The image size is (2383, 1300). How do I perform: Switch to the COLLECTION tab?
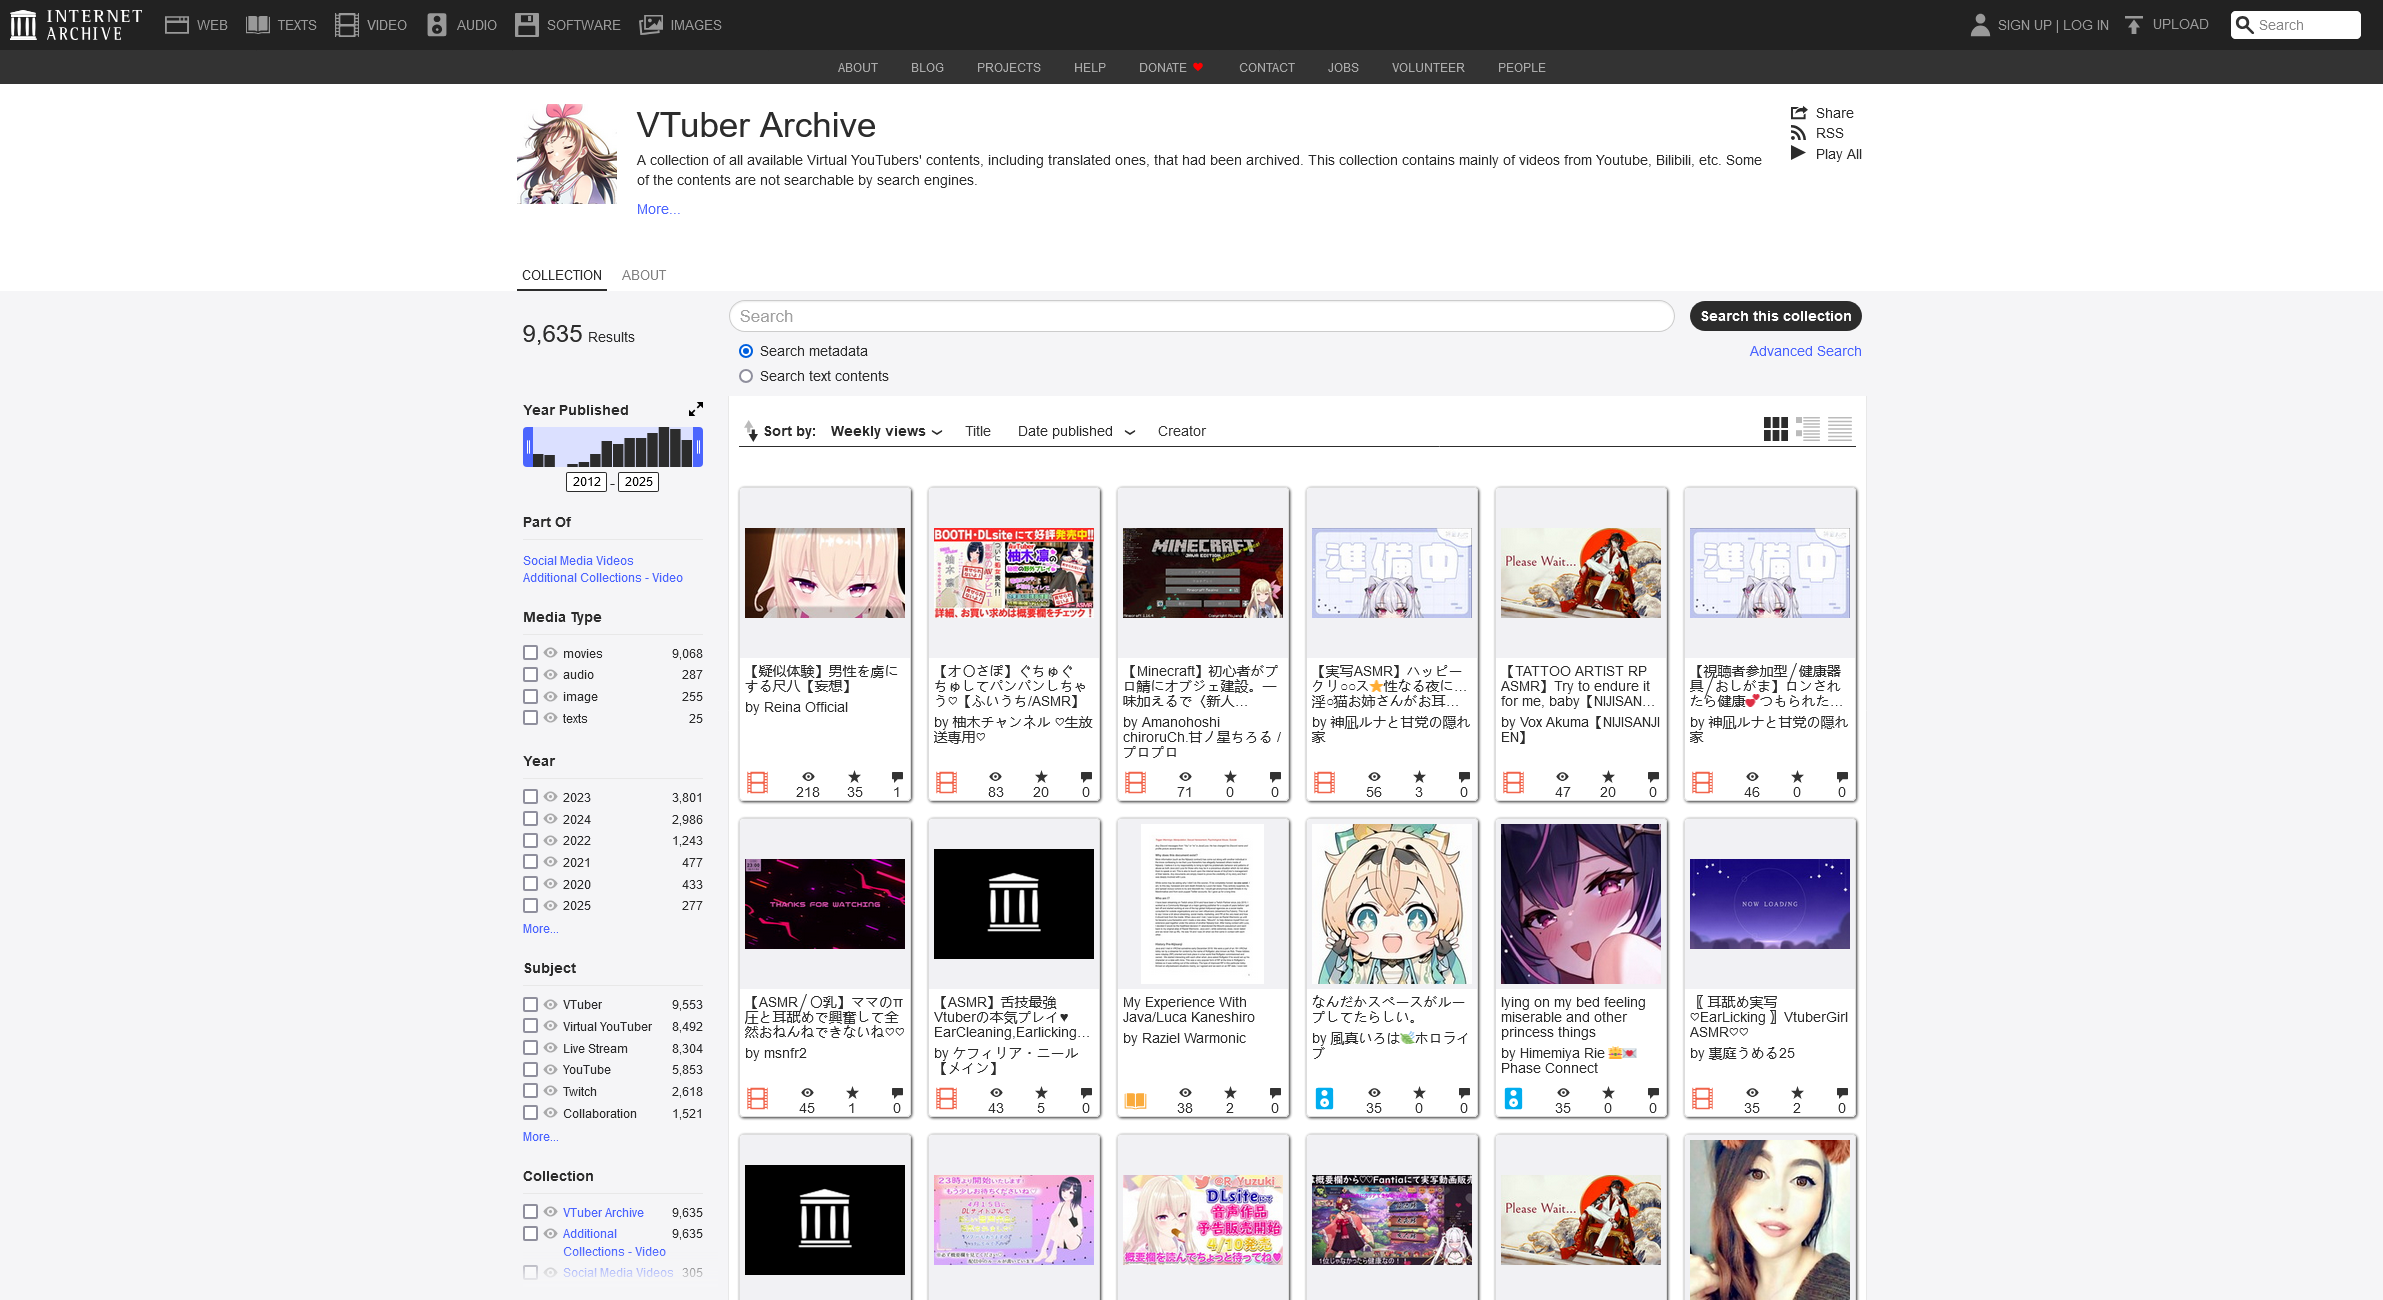(x=562, y=275)
